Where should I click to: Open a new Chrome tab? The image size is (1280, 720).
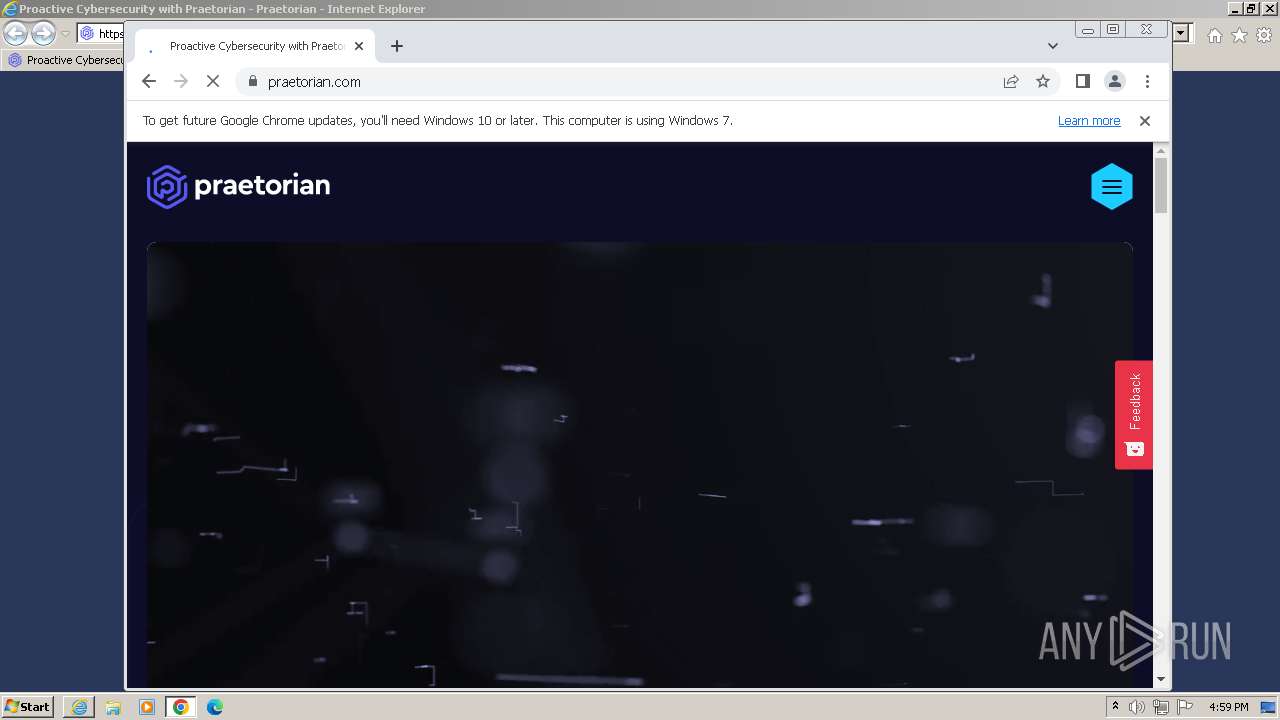(397, 46)
